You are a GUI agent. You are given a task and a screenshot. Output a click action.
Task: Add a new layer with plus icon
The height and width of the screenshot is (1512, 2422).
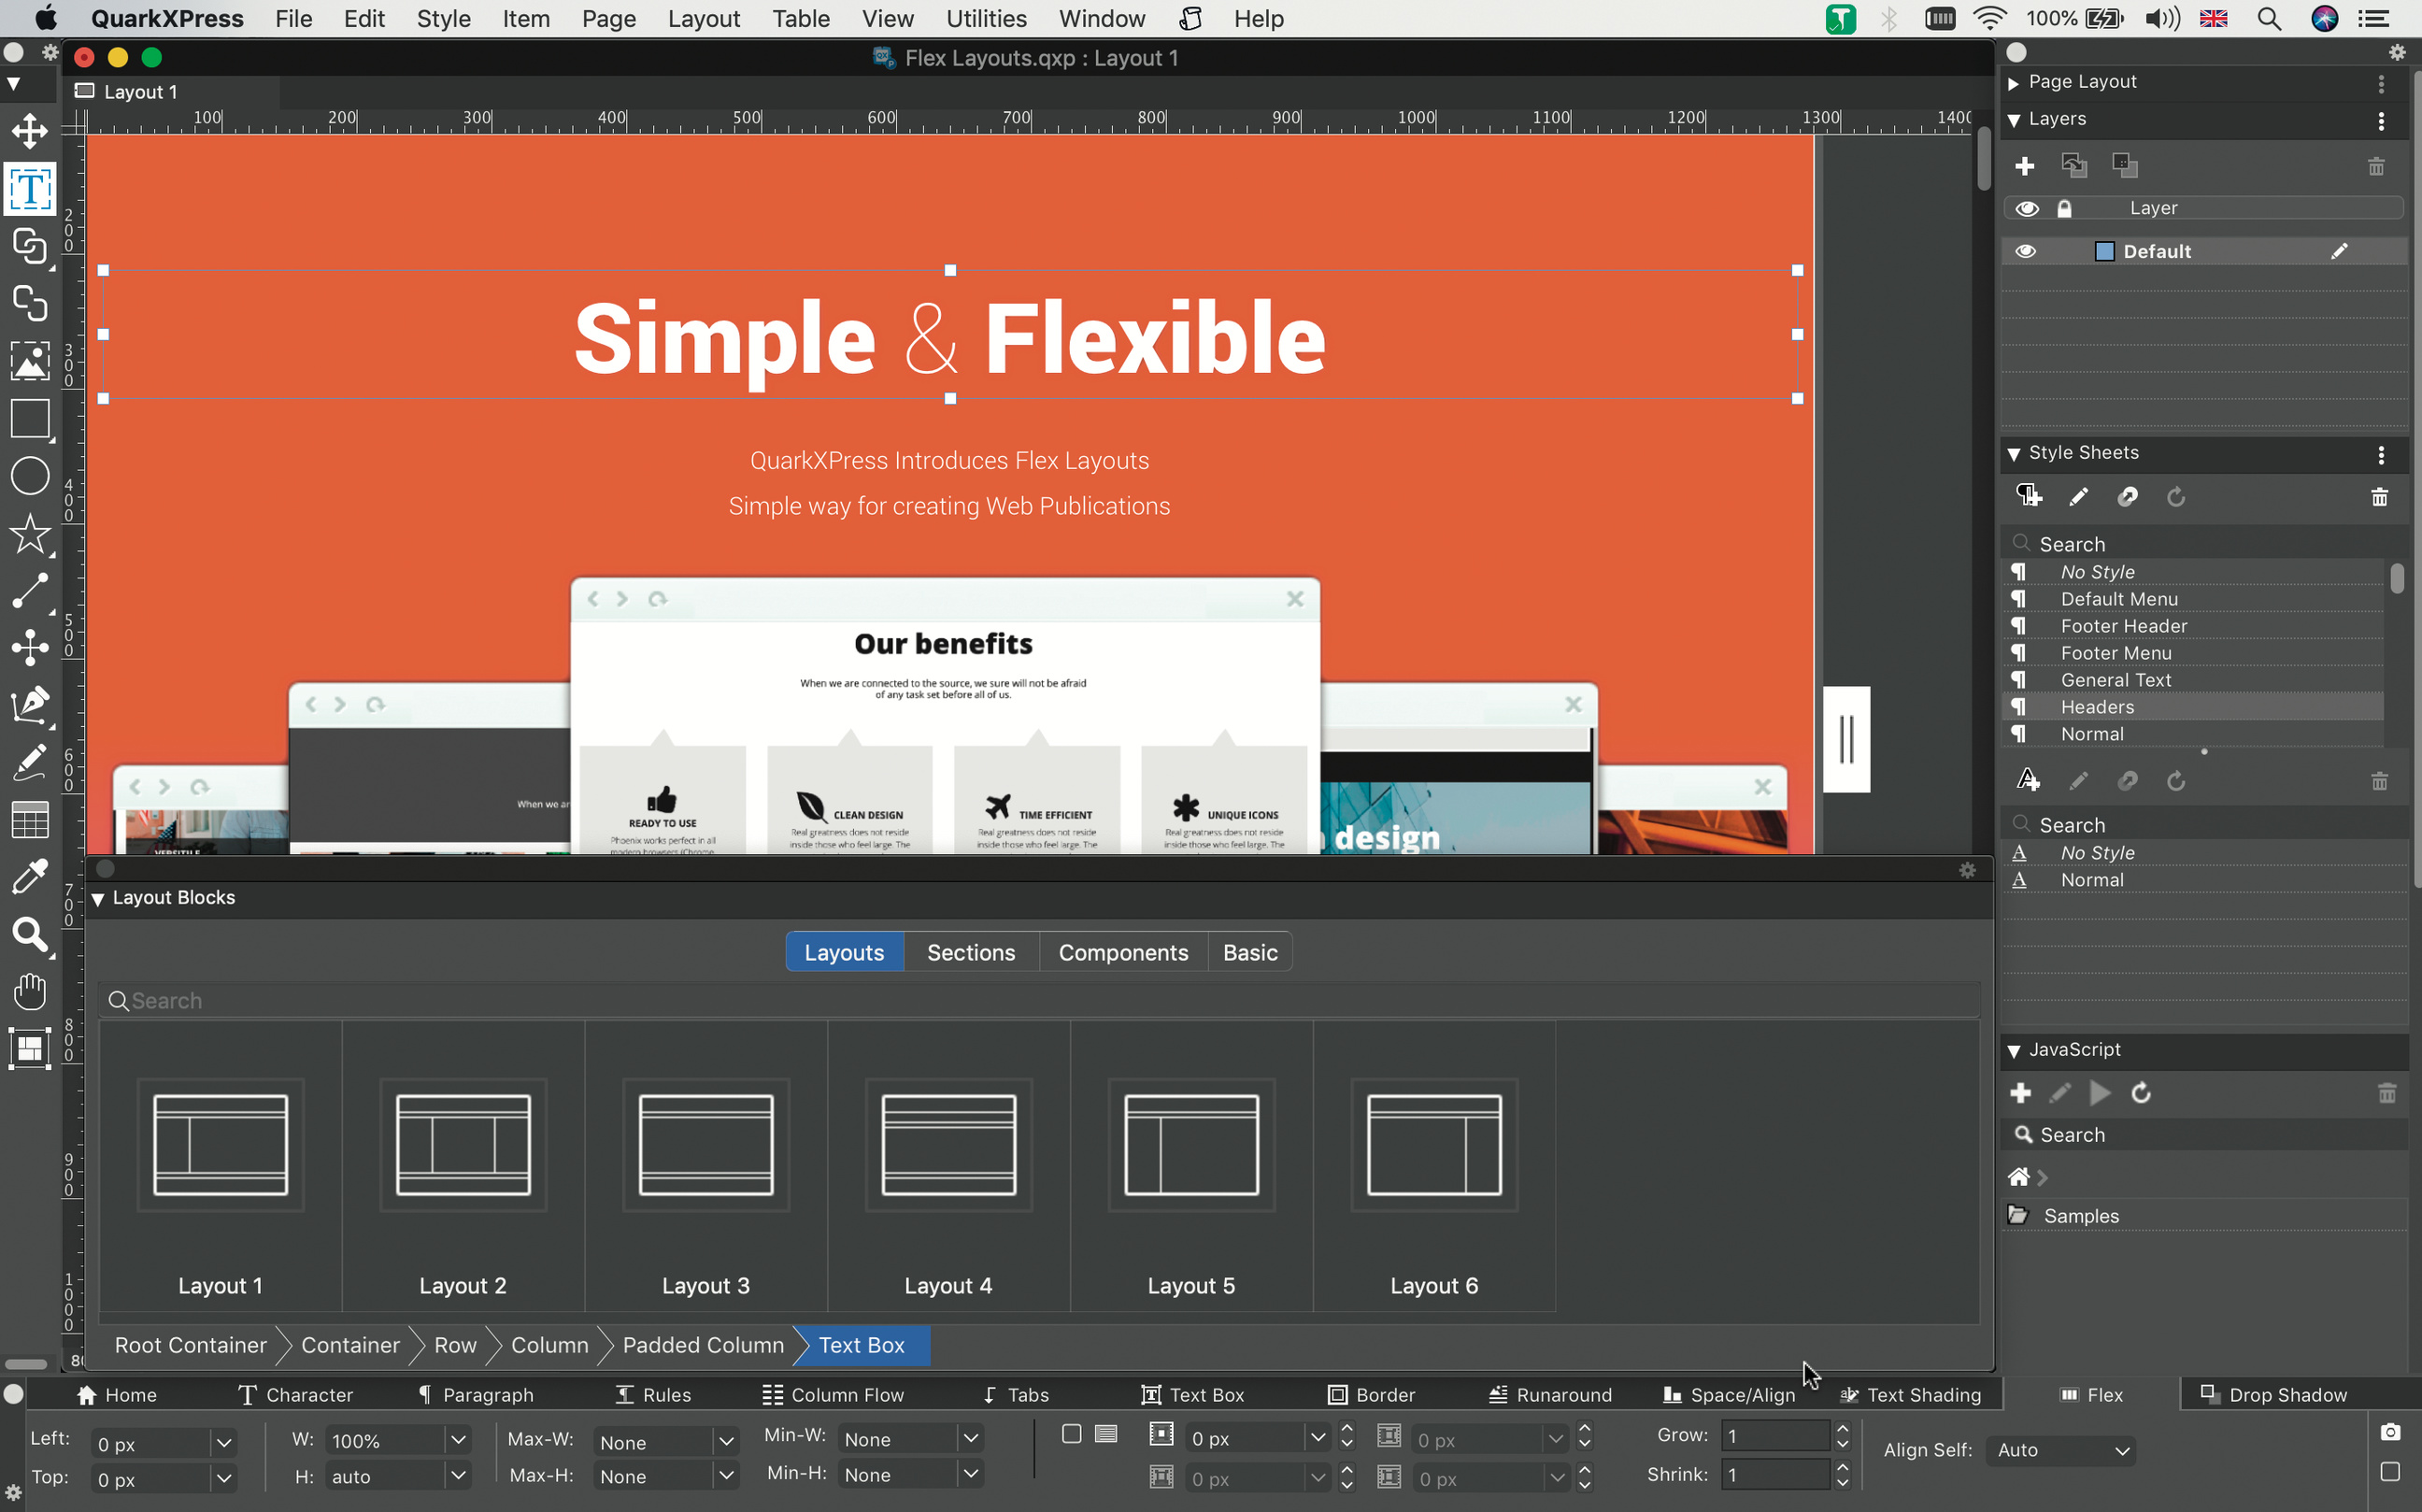tap(2025, 166)
